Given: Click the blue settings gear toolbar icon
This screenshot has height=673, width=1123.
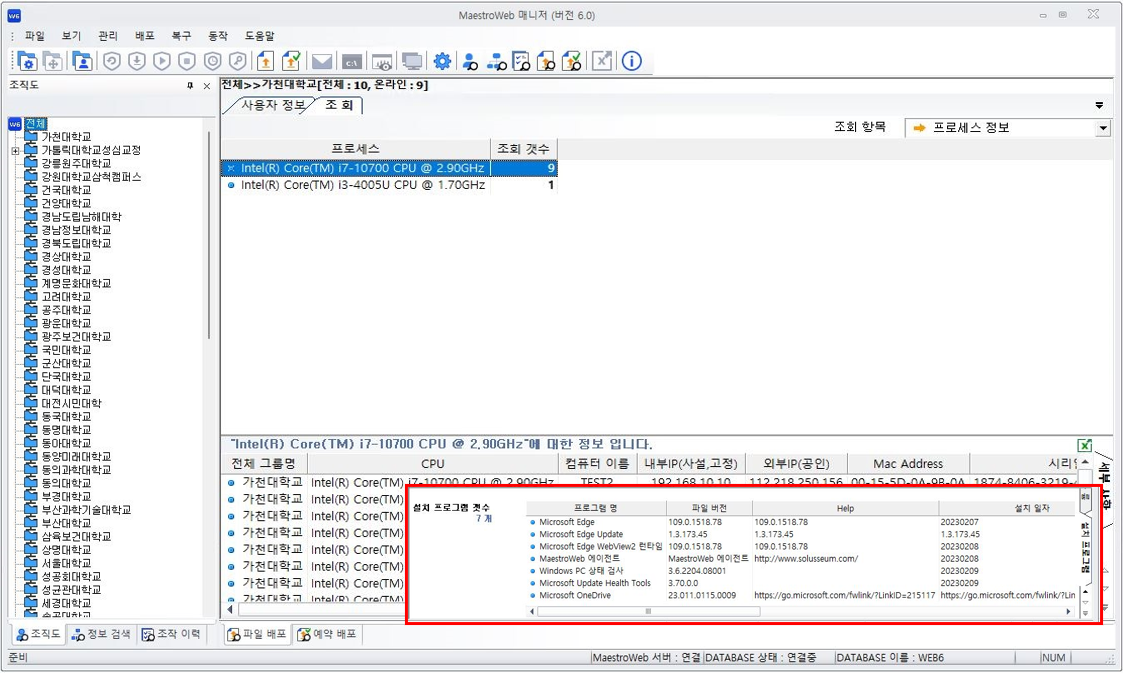Looking at the screenshot, I should (x=442, y=61).
